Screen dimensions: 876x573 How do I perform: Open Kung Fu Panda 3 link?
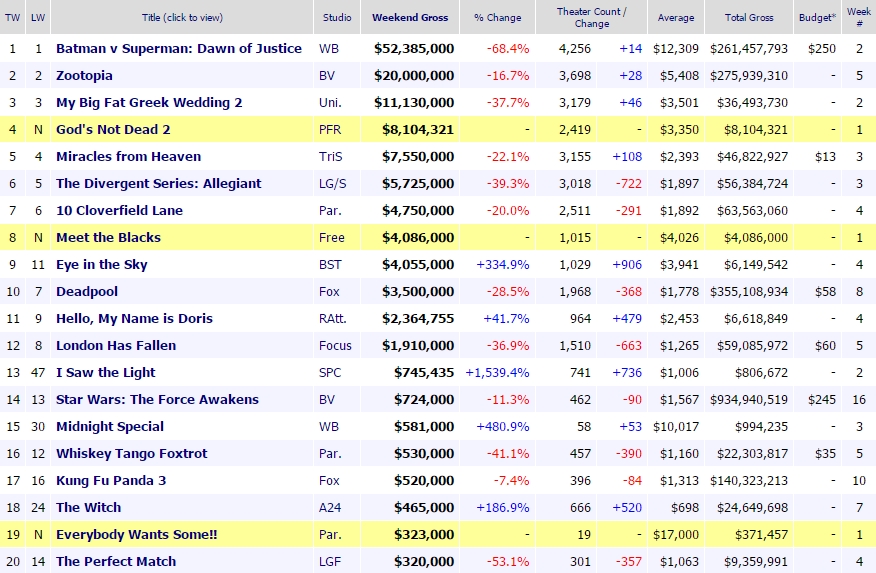[111, 480]
